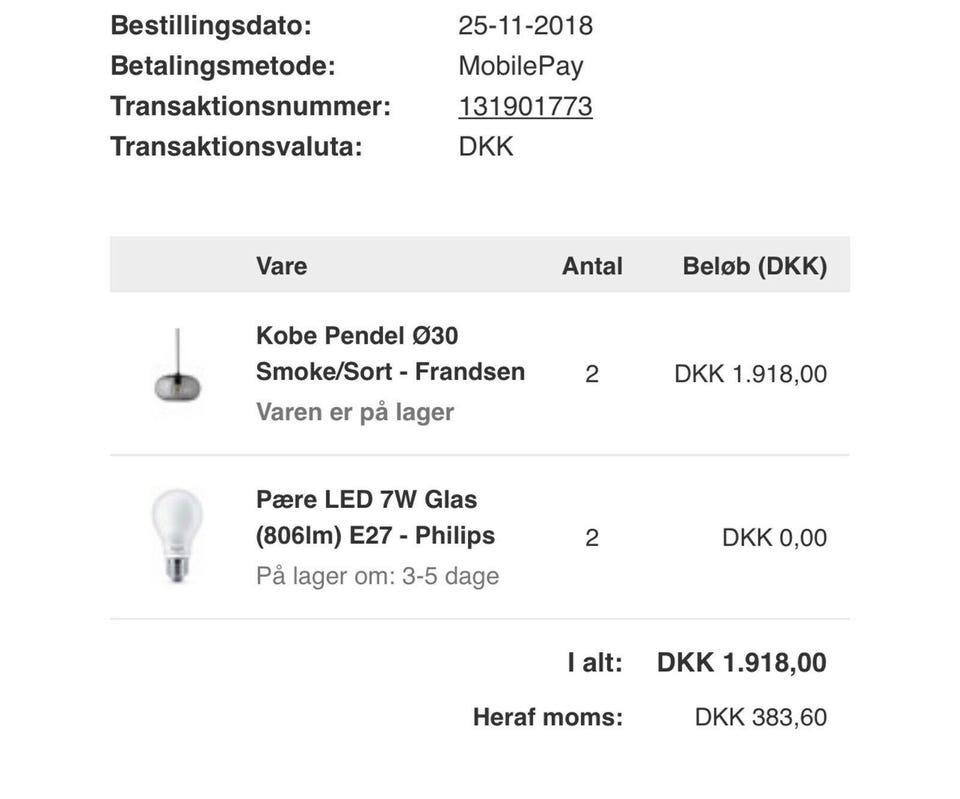Screen dimensions: 960x799
Task: Click 'Varen er på lager' stock status
Action: (x=355, y=413)
